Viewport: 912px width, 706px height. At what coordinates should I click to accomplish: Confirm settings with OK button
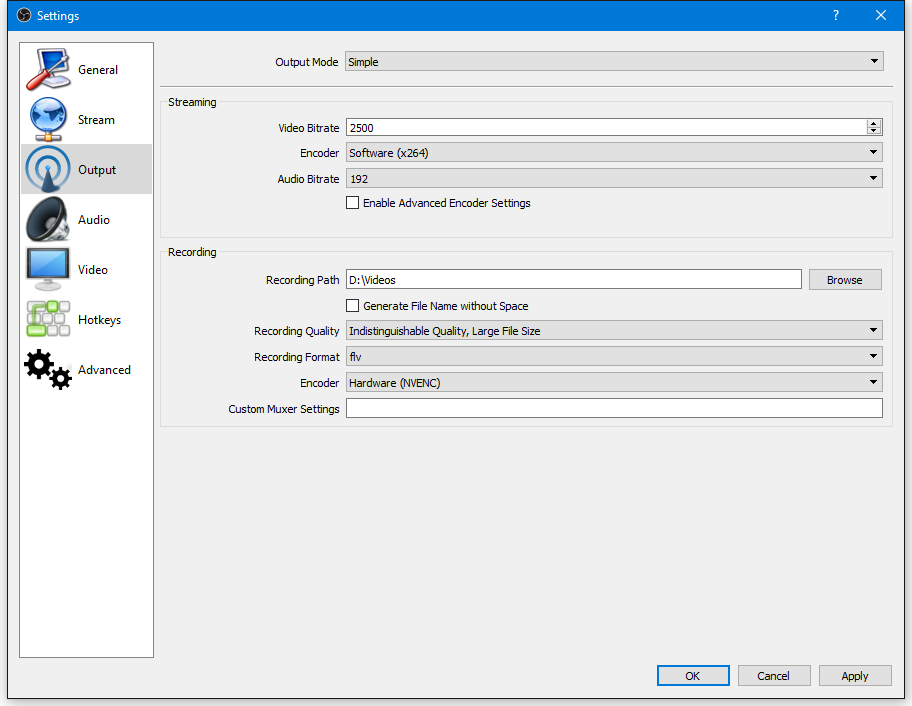pos(693,676)
